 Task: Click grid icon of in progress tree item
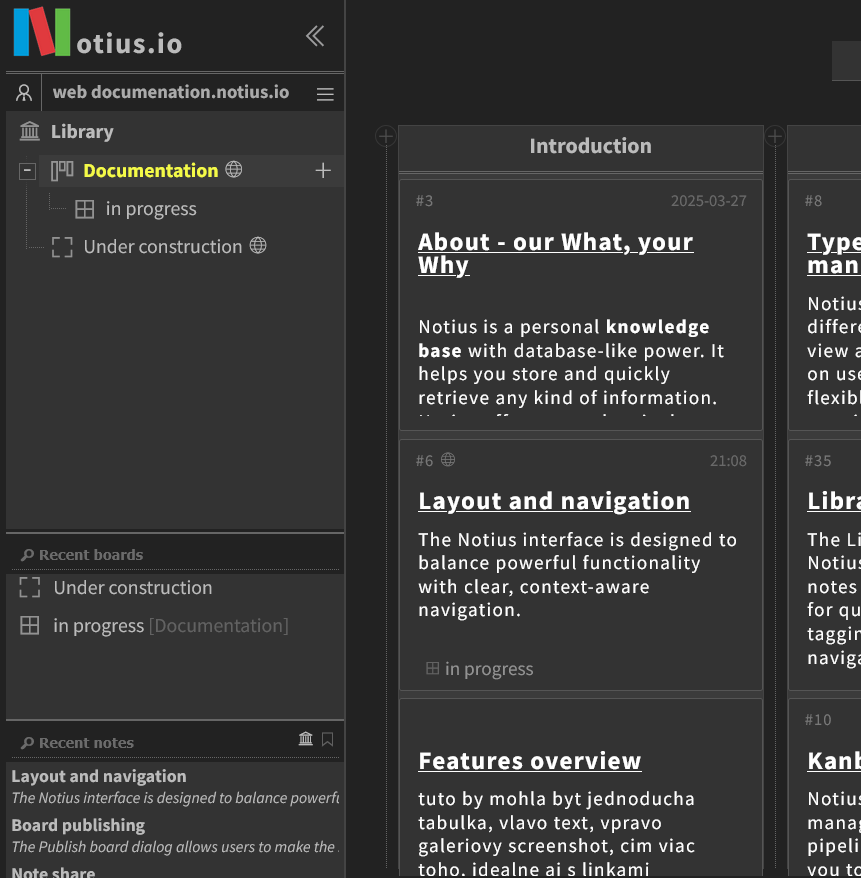point(85,209)
